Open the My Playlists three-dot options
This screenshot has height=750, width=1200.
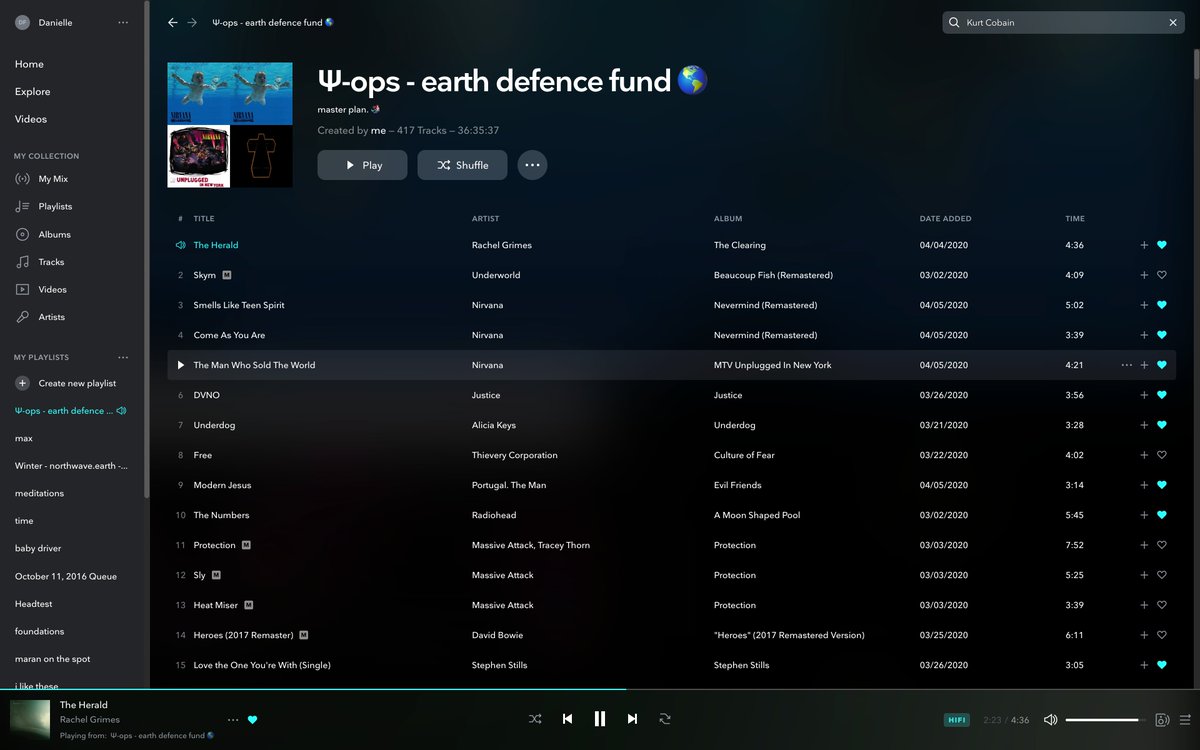[123, 357]
